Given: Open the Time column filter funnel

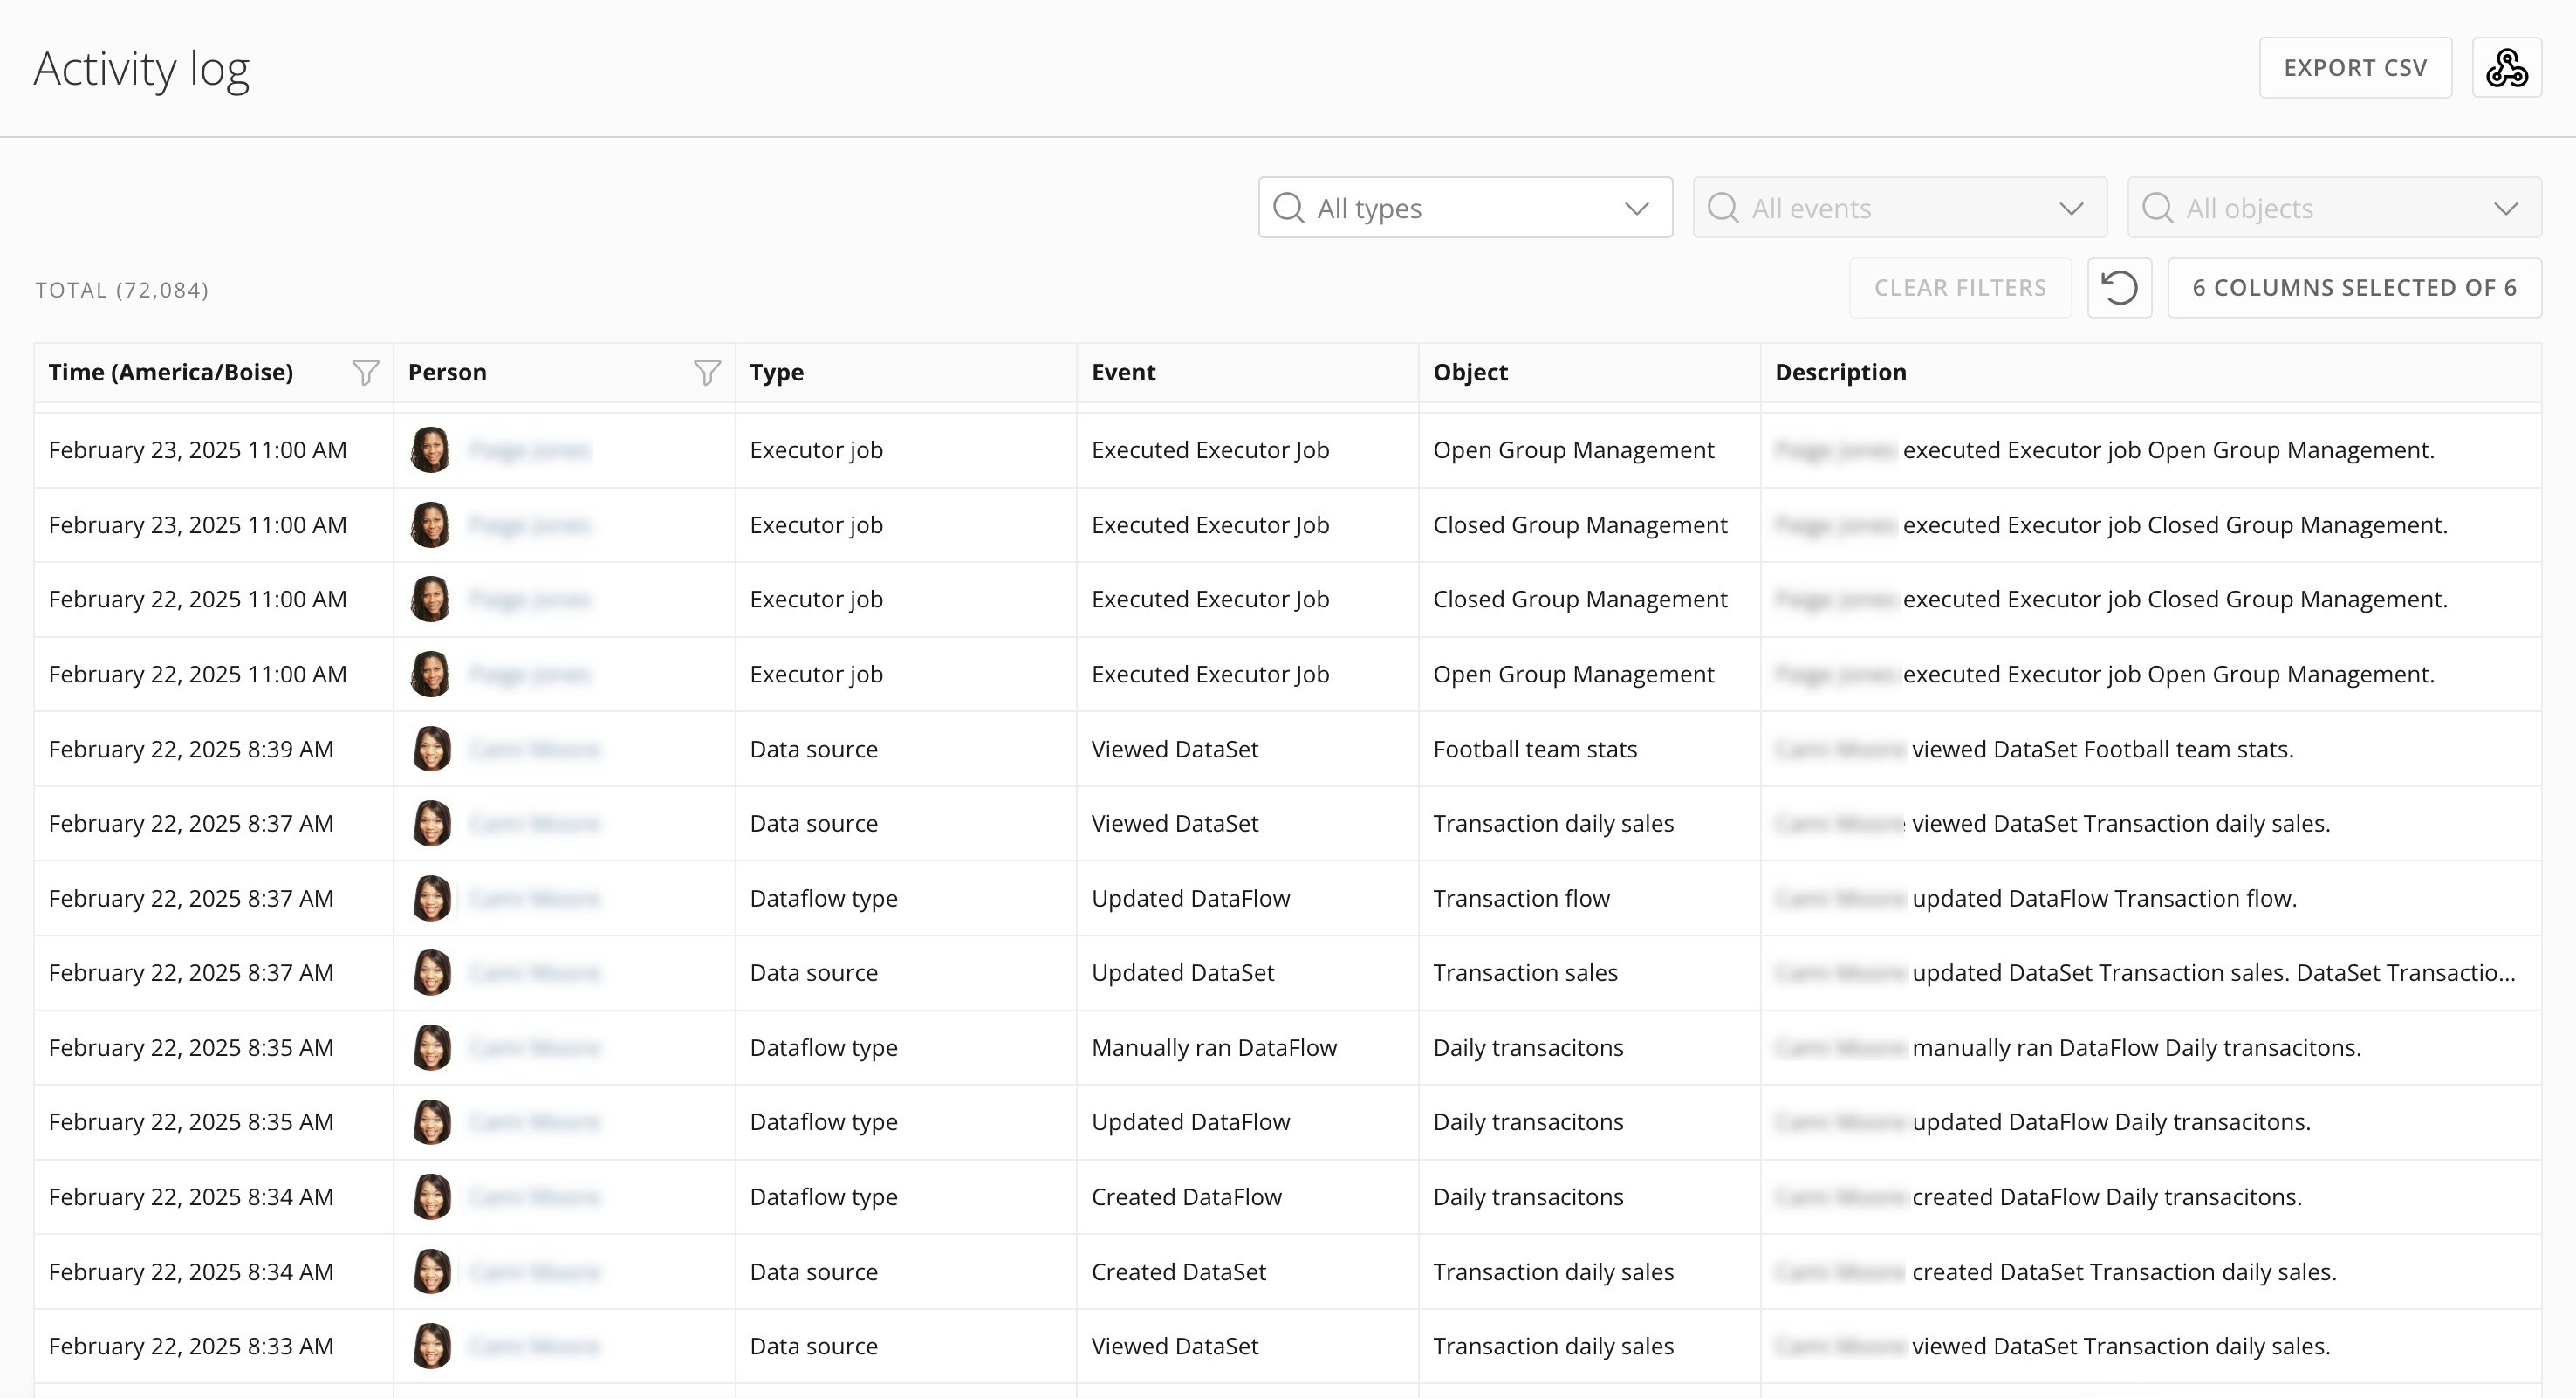Looking at the screenshot, I should point(365,372).
